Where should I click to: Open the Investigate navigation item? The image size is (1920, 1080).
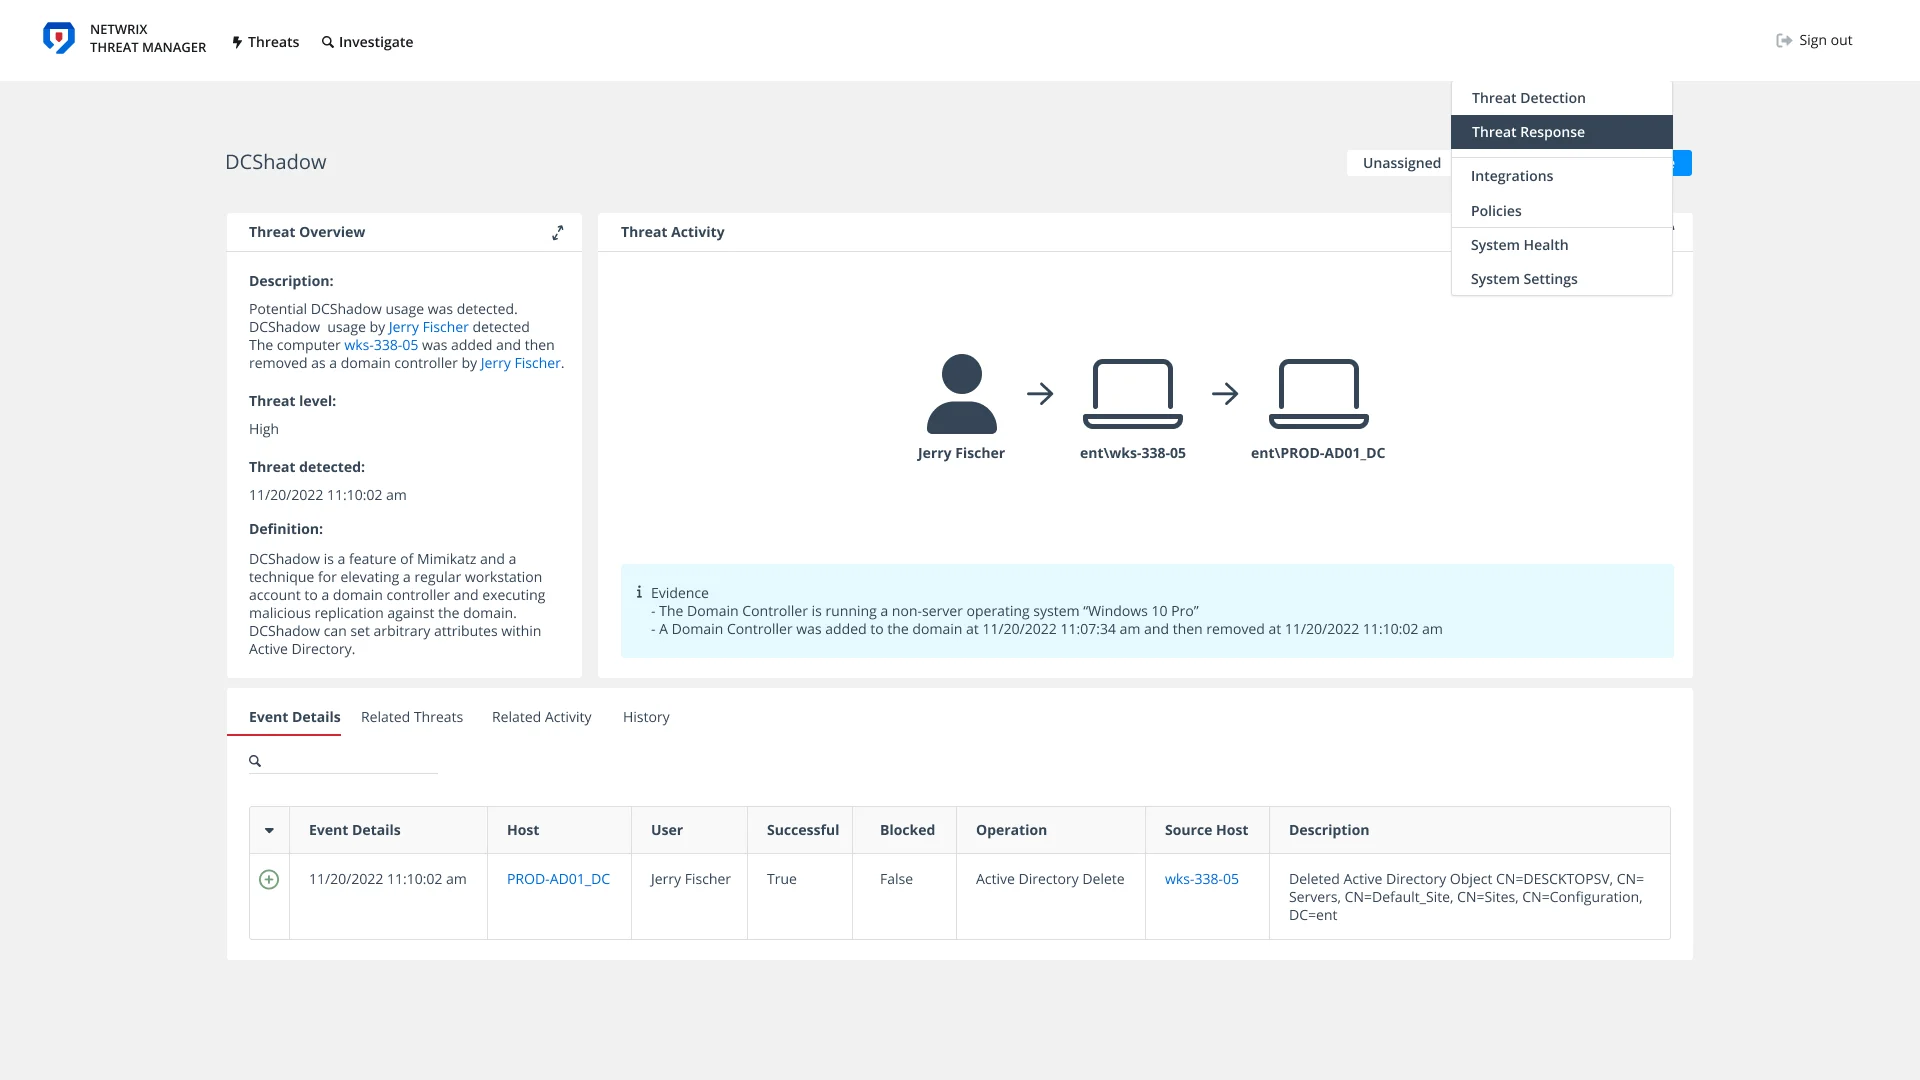pyautogui.click(x=367, y=42)
